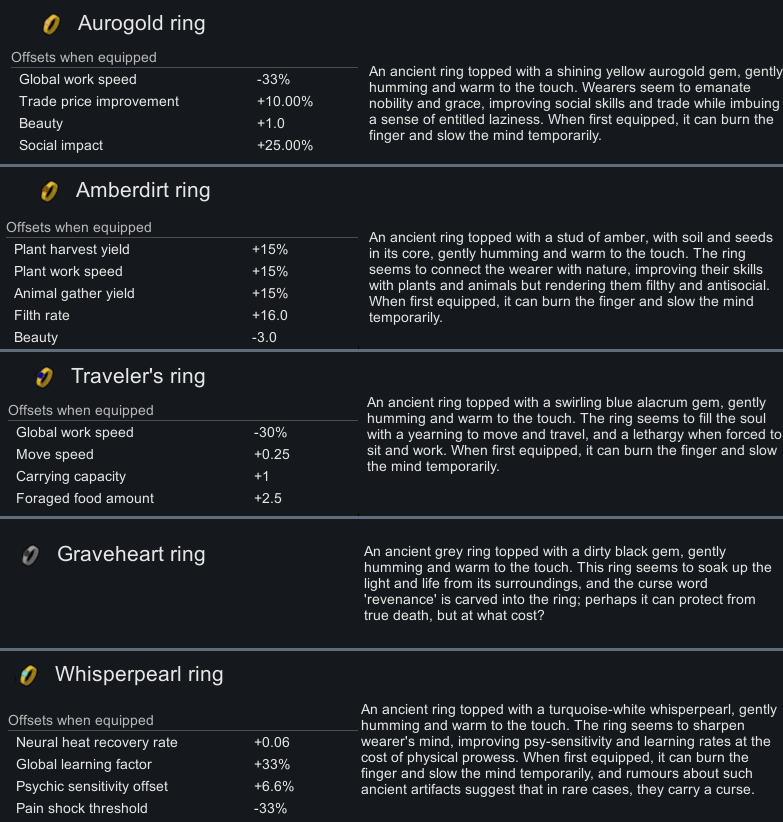This screenshot has height=822, width=783.
Task: Select the Neural heat recovery rate row
Action: (x=182, y=743)
